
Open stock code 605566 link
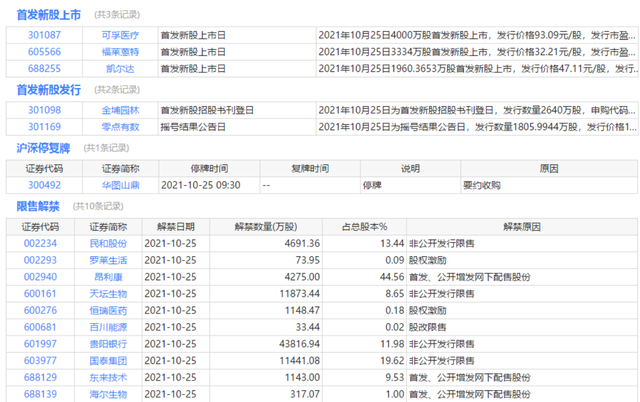[x=44, y=52]
